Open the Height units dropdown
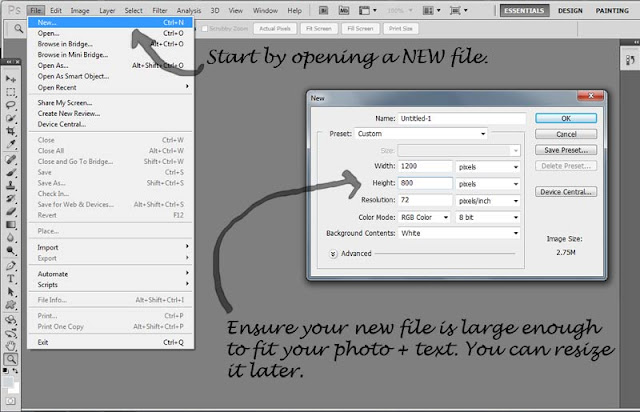 click(488, 184)
